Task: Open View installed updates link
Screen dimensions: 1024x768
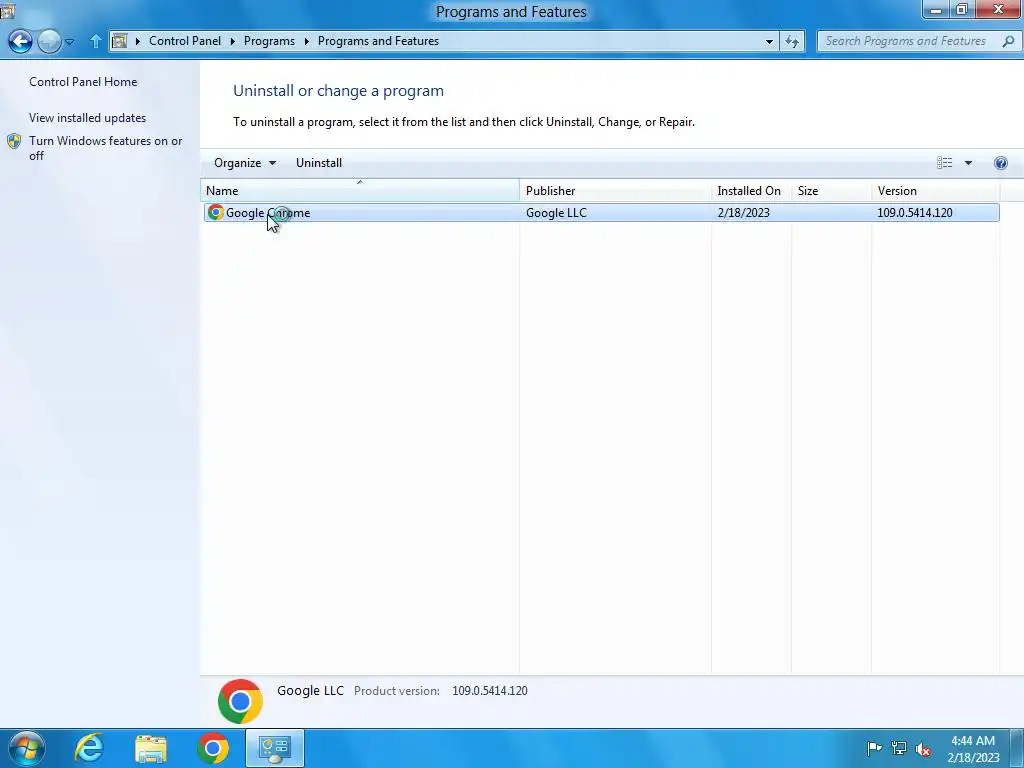Action: click(x=88, y=118)
